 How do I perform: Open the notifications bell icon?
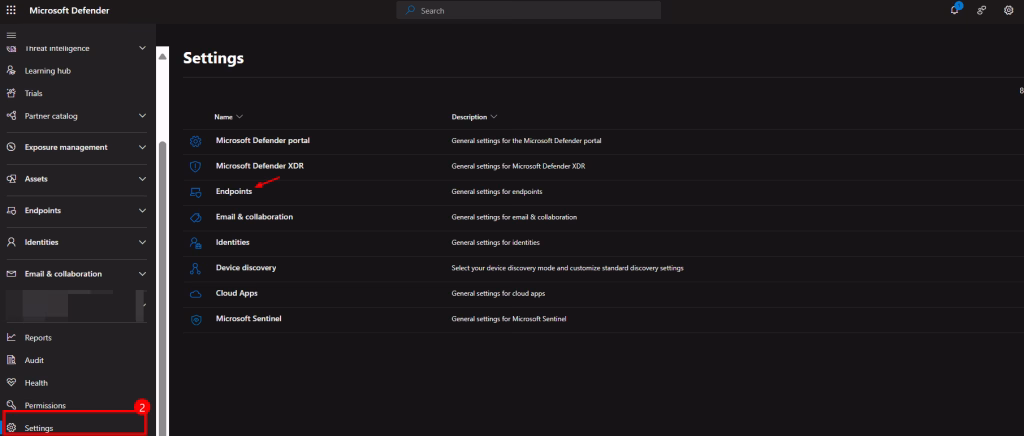point(955,10)
